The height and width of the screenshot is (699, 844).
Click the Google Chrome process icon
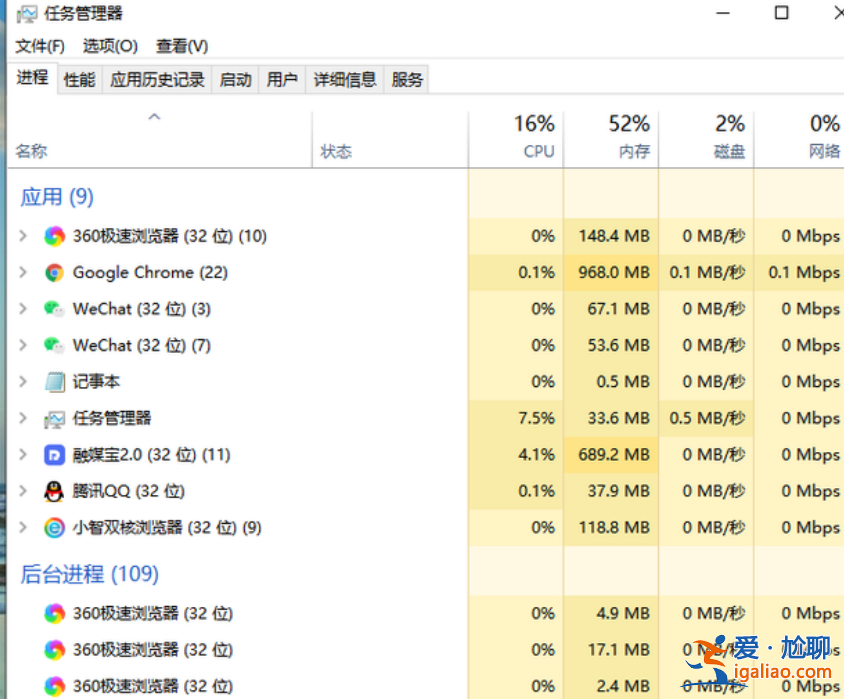54,272
